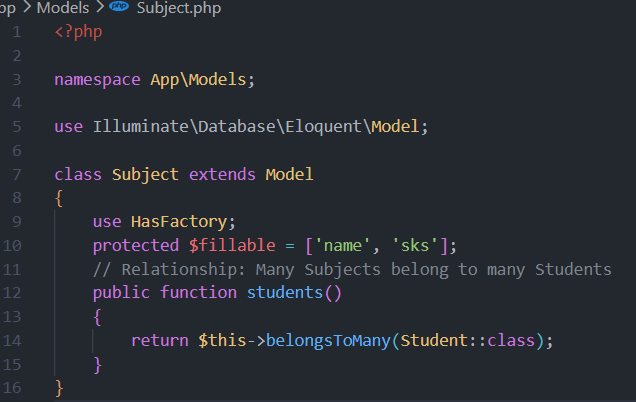Viewport: 636px width, 402px height.
Task: Open the Subject.php breadcrumb item
Action: (179, 8)
